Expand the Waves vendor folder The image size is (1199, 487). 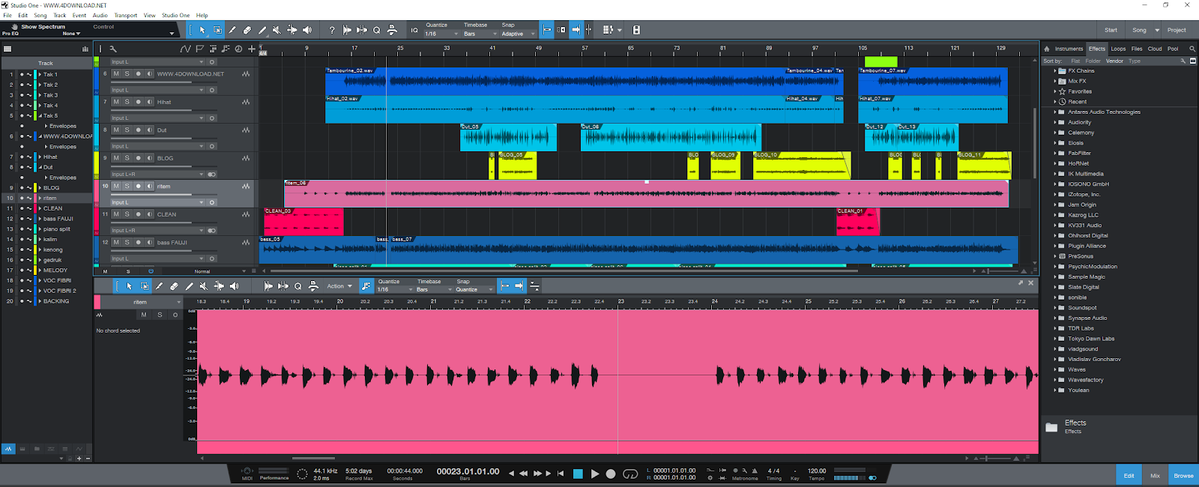coord(1054,369)
